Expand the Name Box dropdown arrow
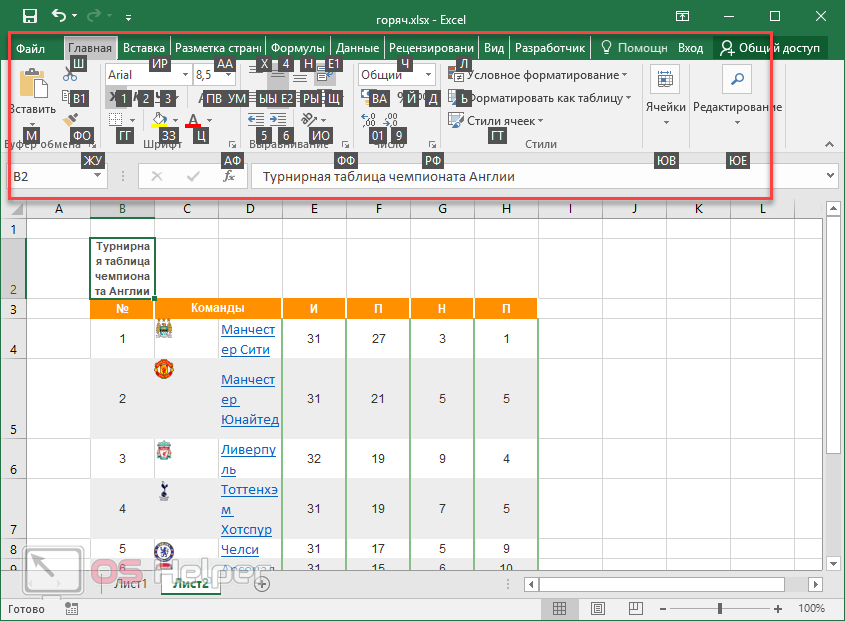Screen dimensions: 845x621 (98, 176)
